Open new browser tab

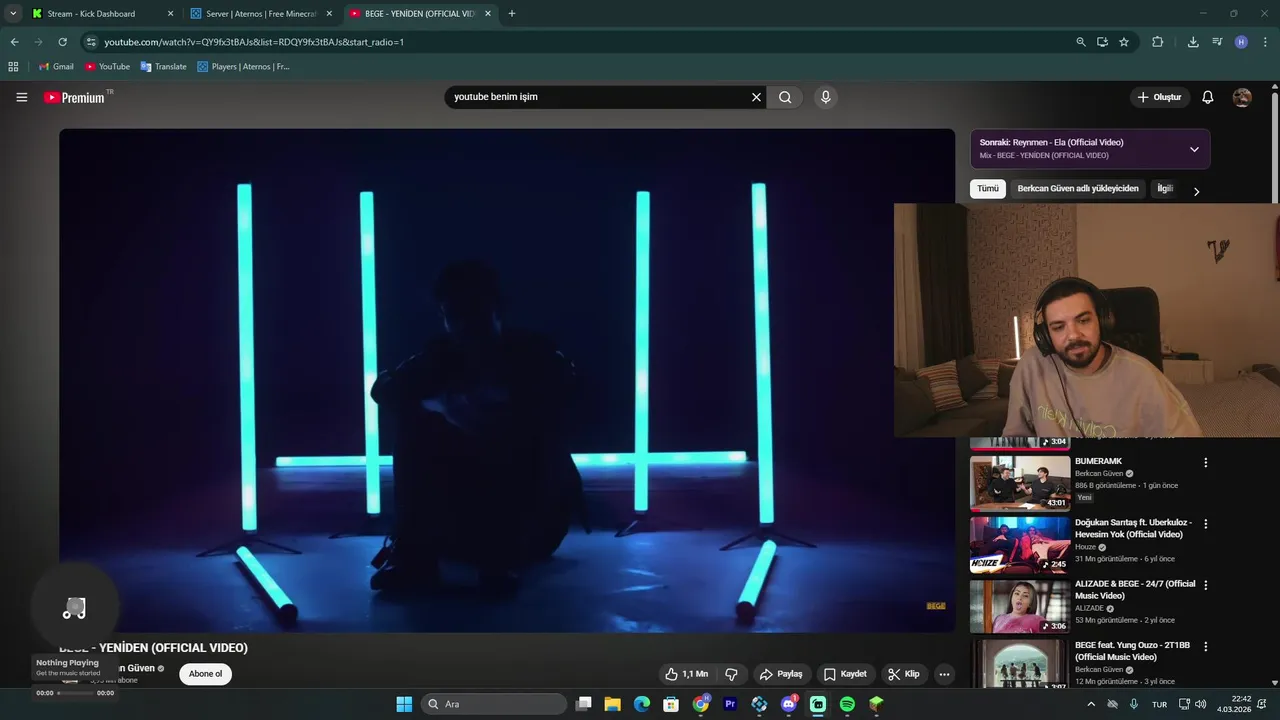(512, 14)
